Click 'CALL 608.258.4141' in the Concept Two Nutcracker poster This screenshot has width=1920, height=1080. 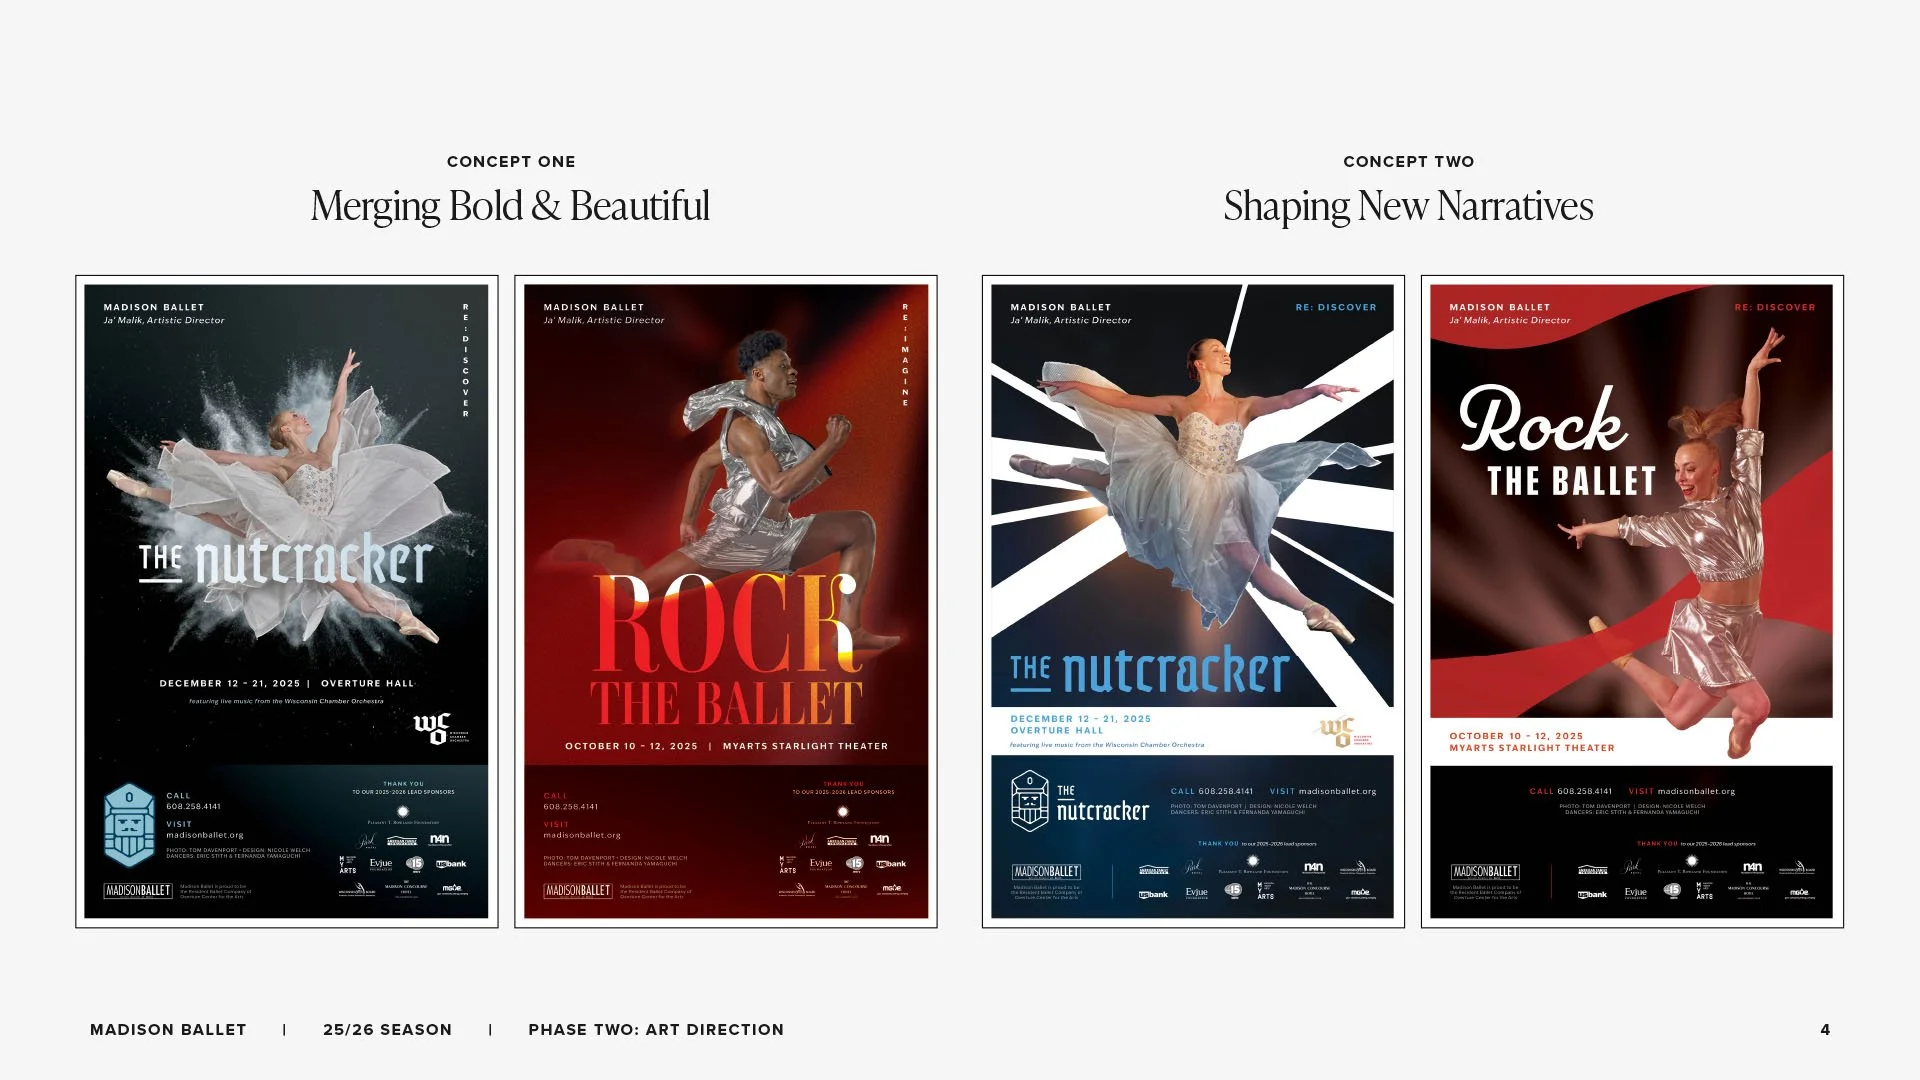click(x=1212, y=791)
